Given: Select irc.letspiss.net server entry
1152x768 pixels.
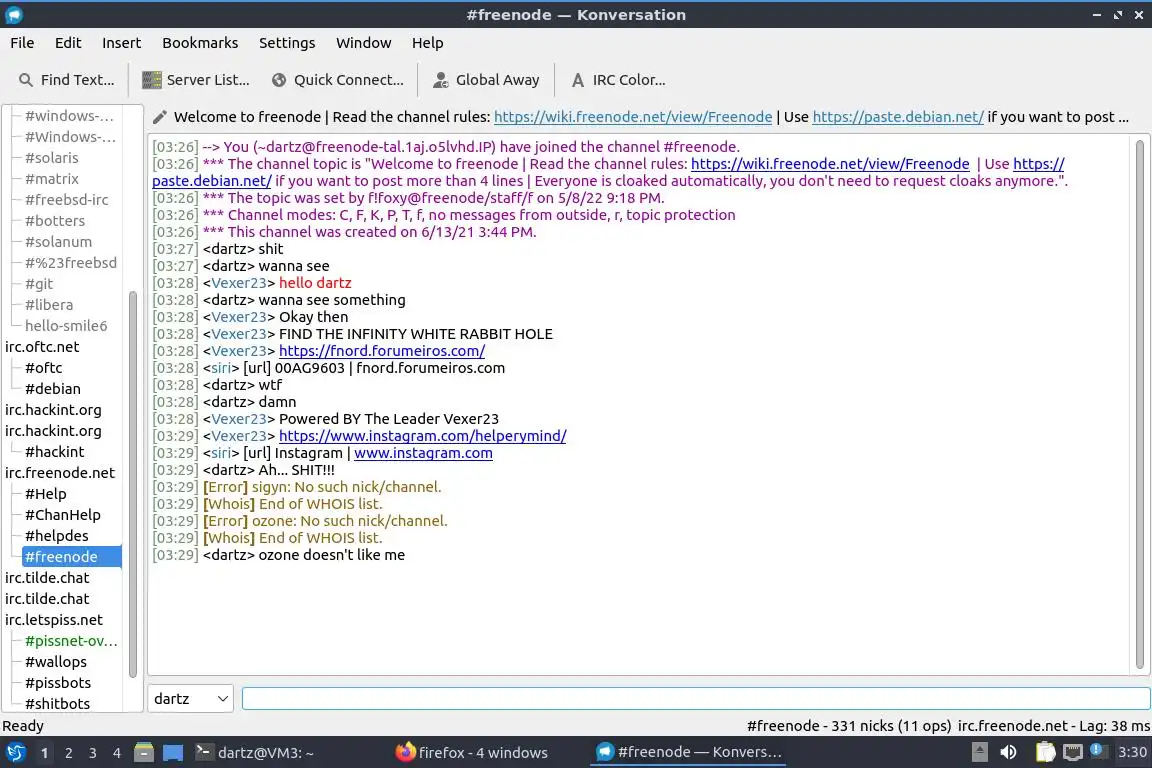Looking at the screenshot, I should pyautogui.click(x=54, y=620).
